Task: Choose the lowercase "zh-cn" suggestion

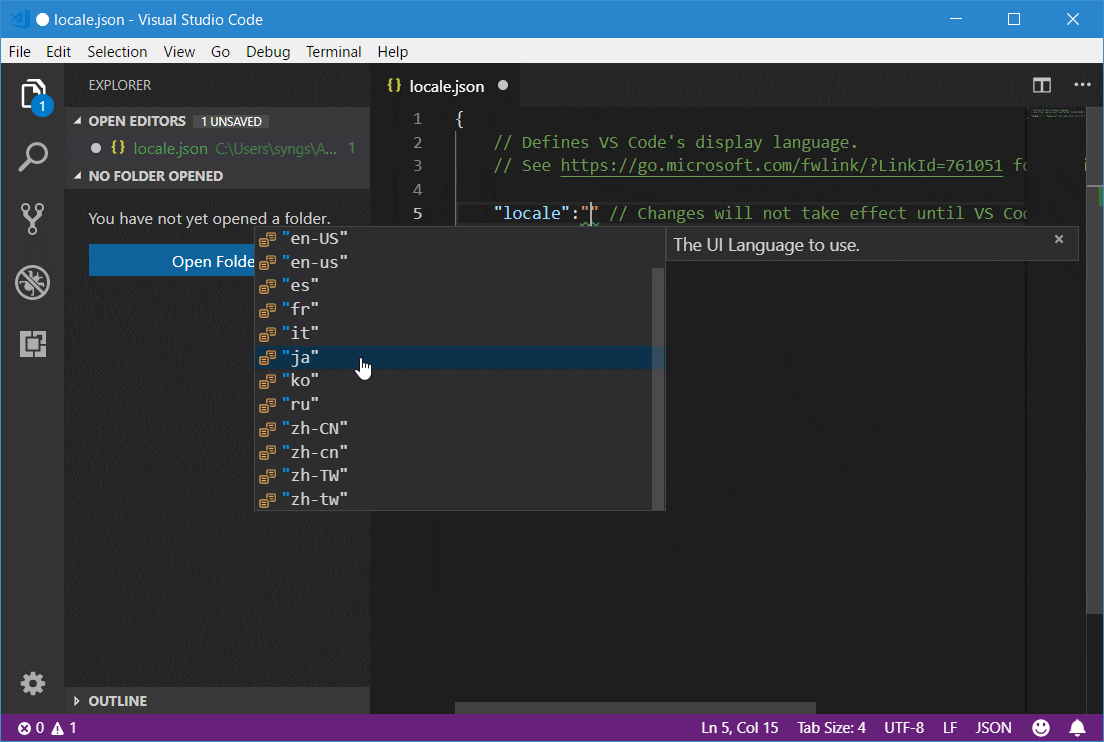Action: pyautogui.click(x=453, y=453)
